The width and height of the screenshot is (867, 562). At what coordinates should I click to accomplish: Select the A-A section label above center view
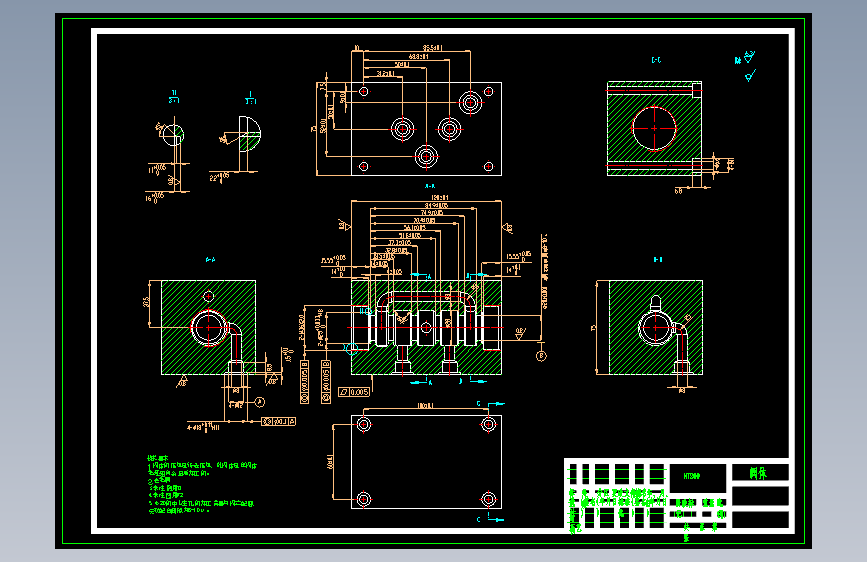pos(430,186)
